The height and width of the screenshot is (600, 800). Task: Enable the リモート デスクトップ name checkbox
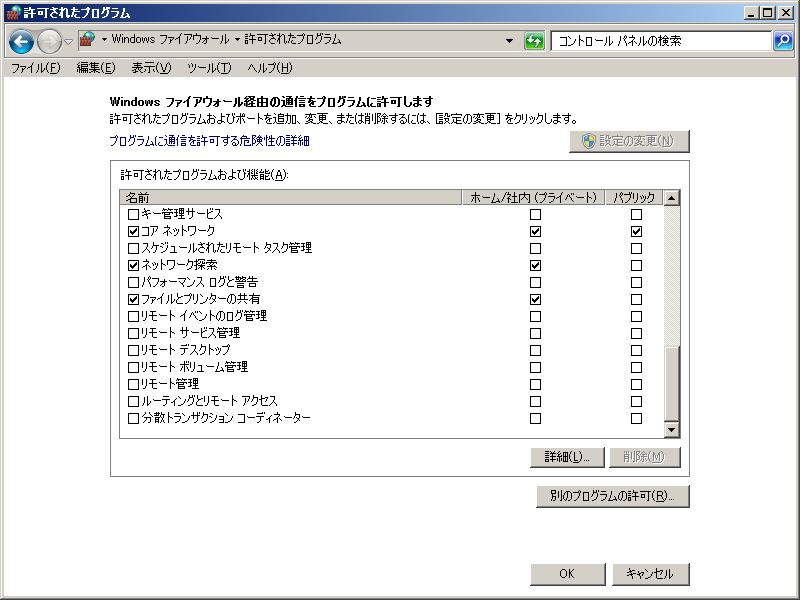coord(133,351)
